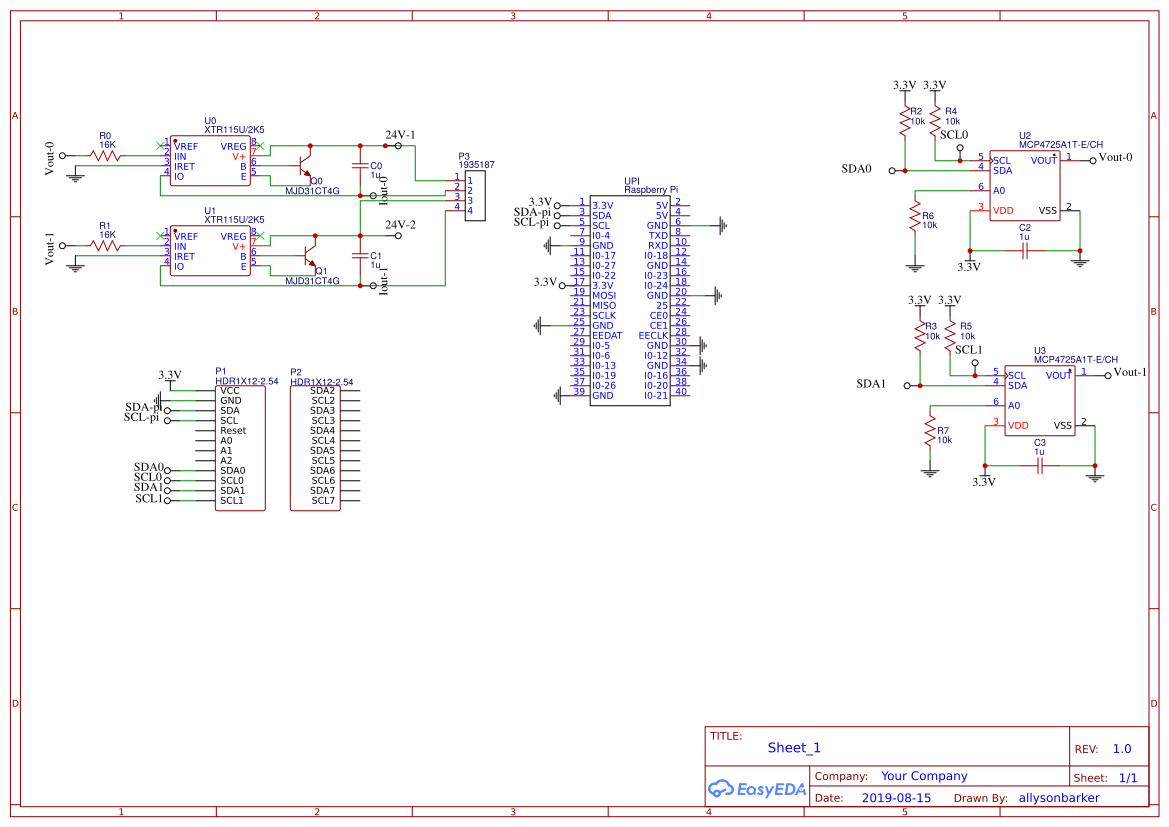Screen dimensions: 1169x827
Task: Click the Sheet_1 title text
Action: click(x=793, y=747)
